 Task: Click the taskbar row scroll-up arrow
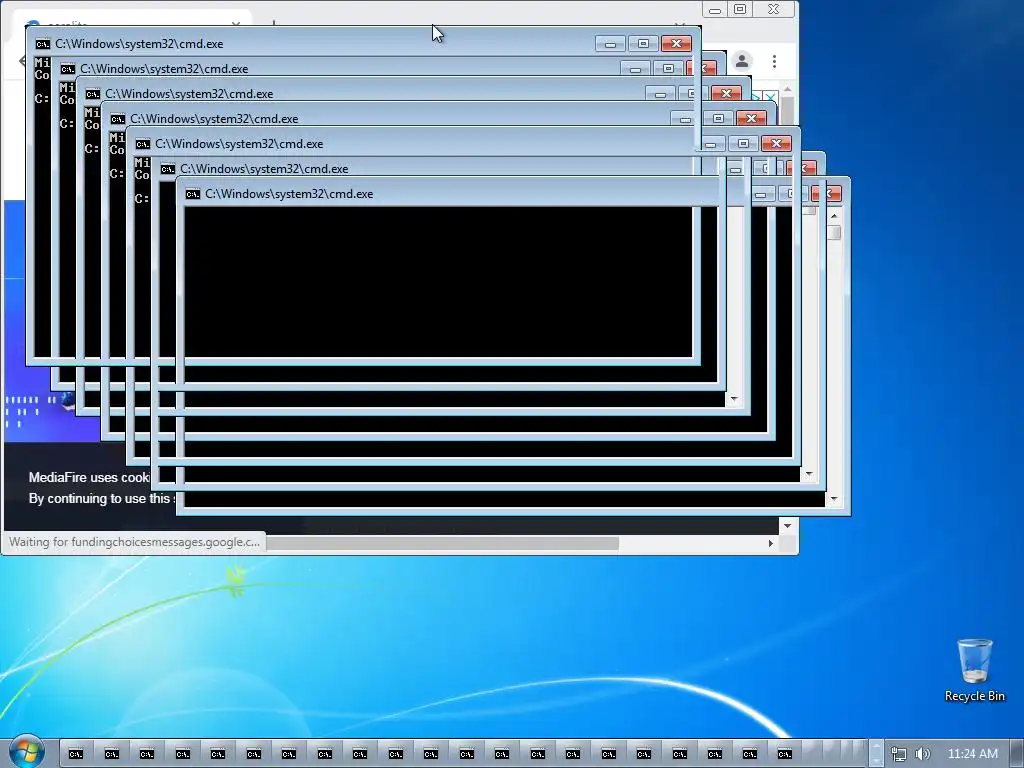(876, 746)
